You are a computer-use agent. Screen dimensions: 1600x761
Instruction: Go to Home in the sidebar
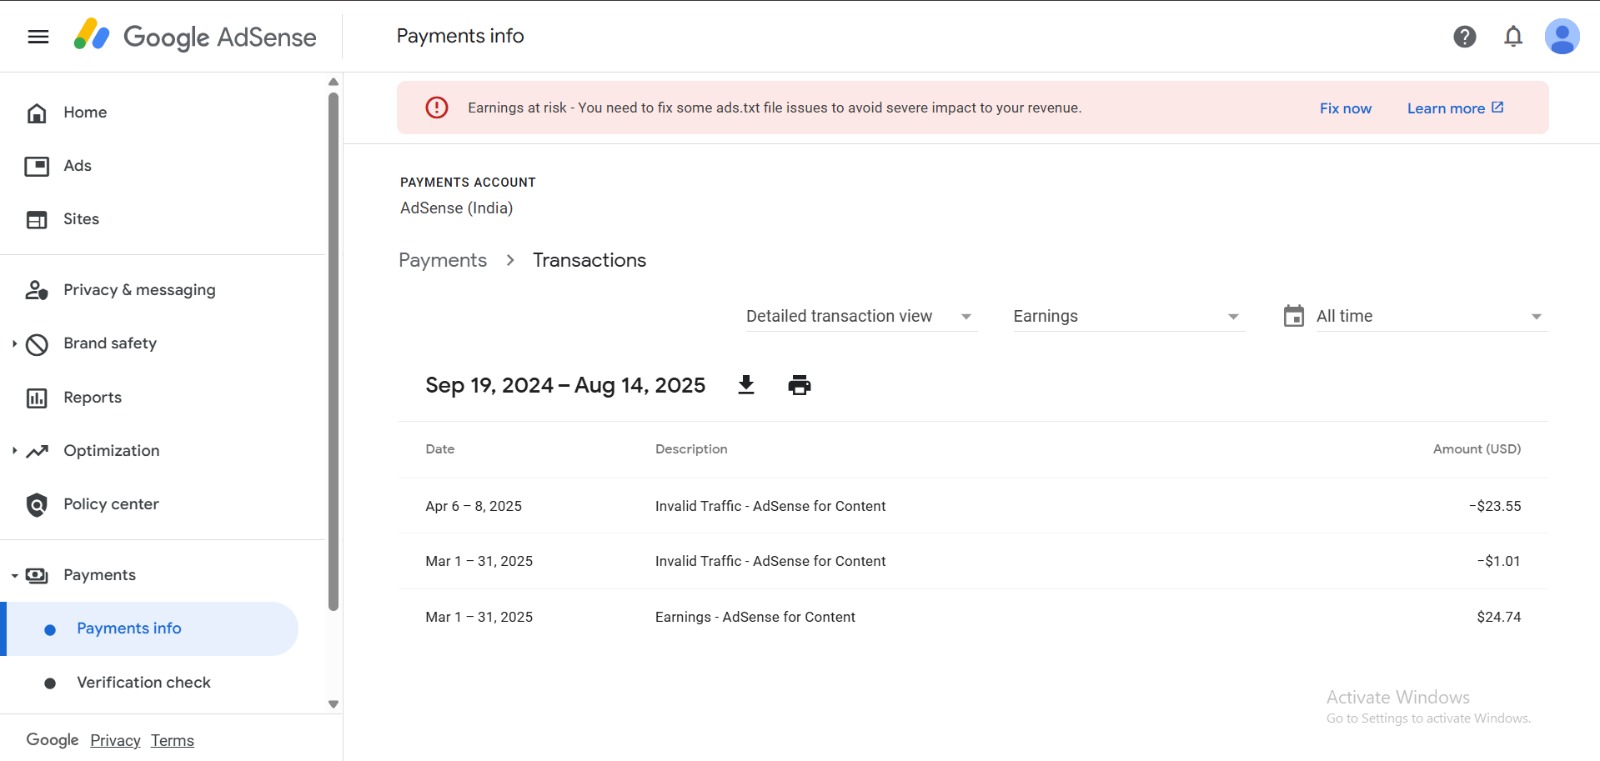(x=85, y=112)
